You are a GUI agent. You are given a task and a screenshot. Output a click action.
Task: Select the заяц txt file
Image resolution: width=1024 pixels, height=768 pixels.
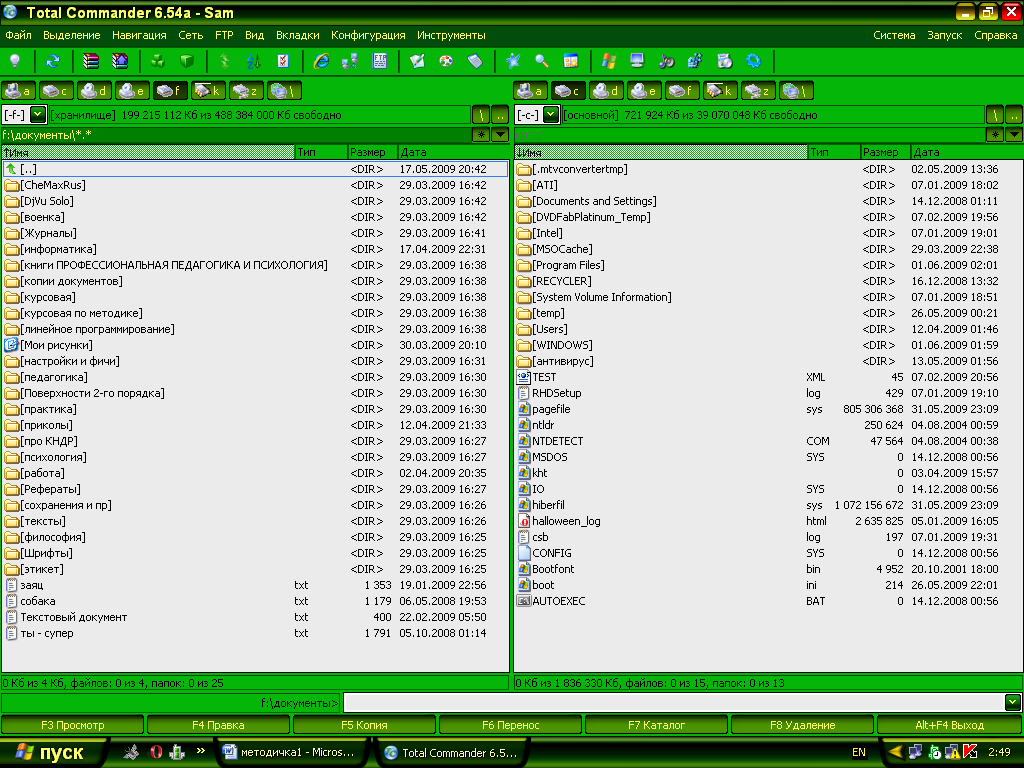(255, 585)
